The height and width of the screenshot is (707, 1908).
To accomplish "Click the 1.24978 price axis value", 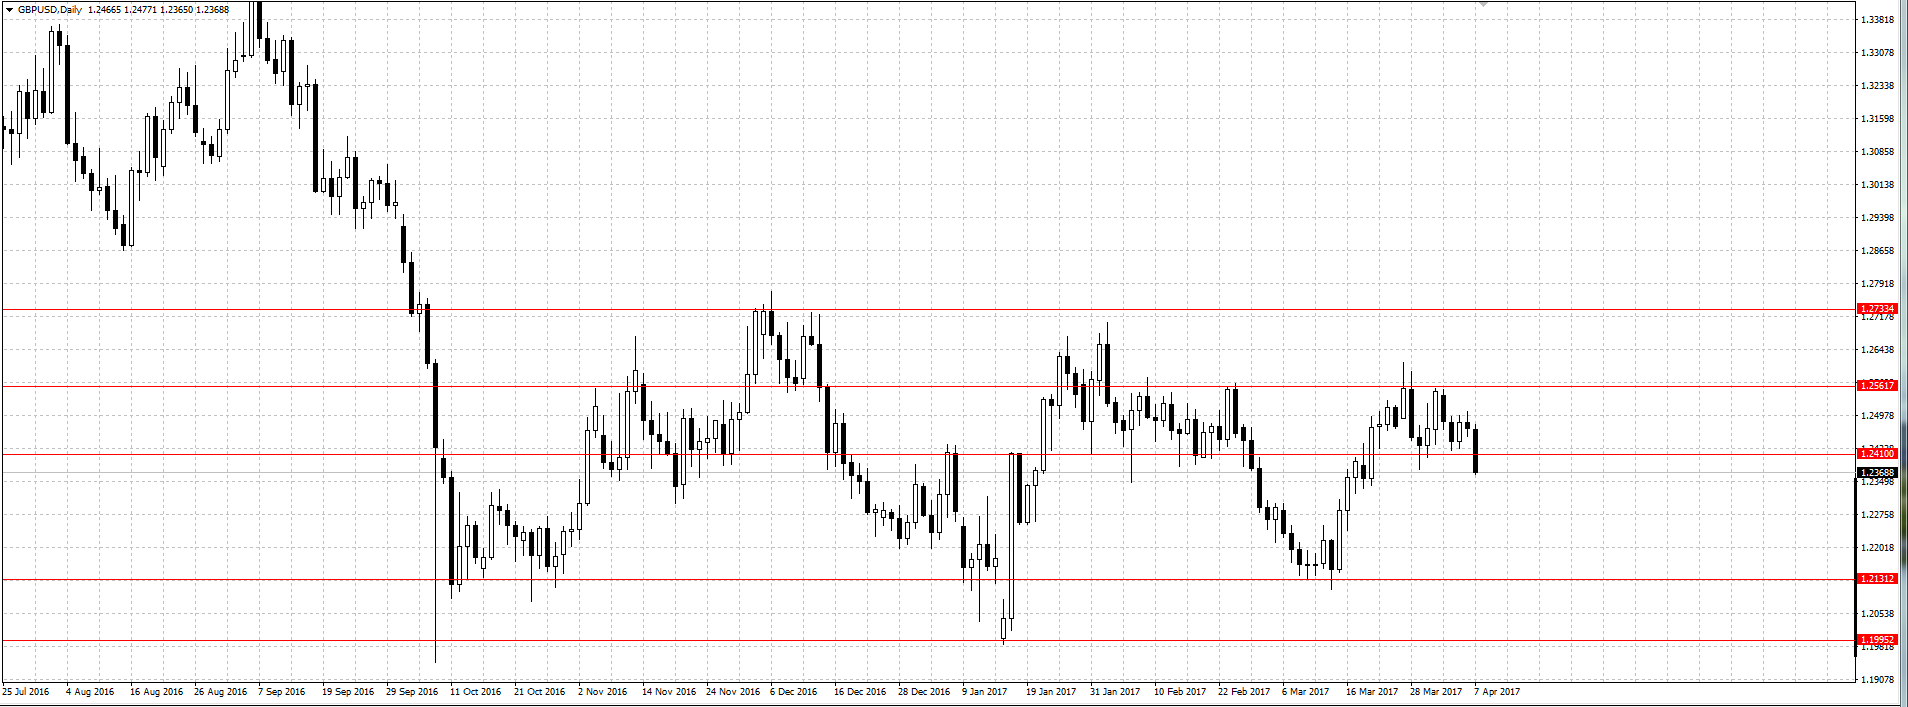I will click(x=1877, y=416).
